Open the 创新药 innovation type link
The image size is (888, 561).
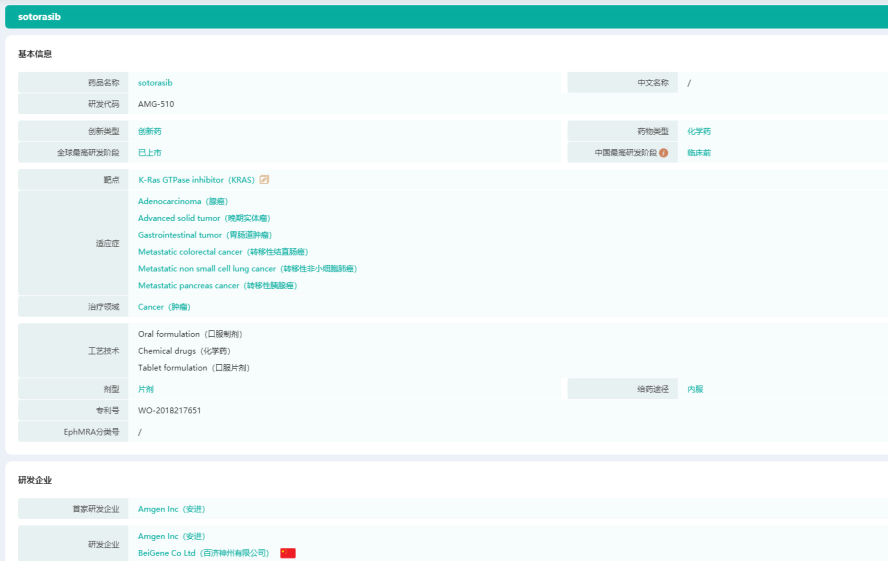coord(150,131)
